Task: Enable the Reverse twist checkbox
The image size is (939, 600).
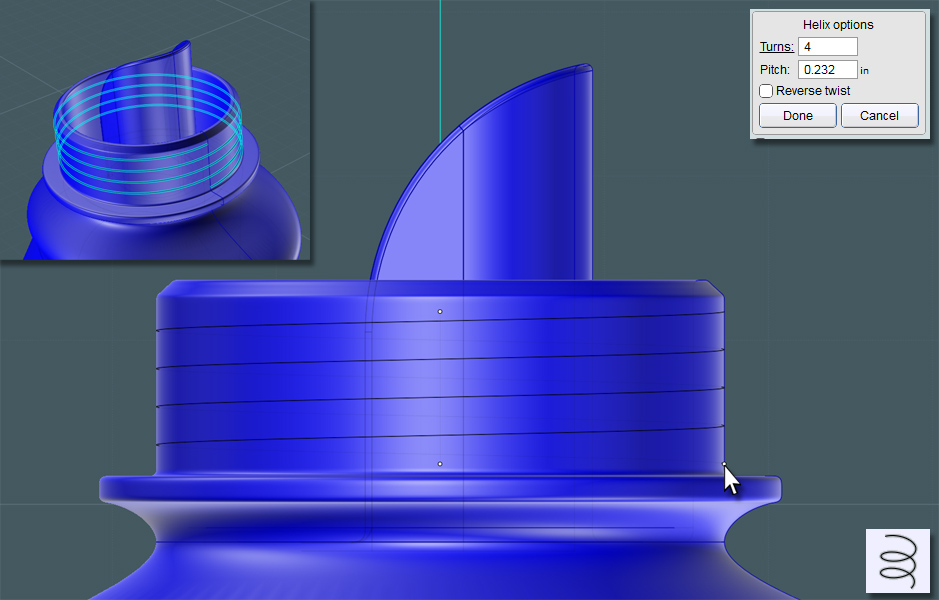Action: point(766,91)
